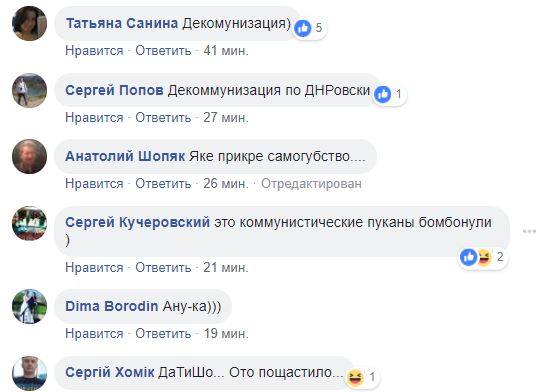548x392 pixels.
Task: Open the three-dot options menu beside Кучеровский's comment
Action: click(x=529, y=231)
